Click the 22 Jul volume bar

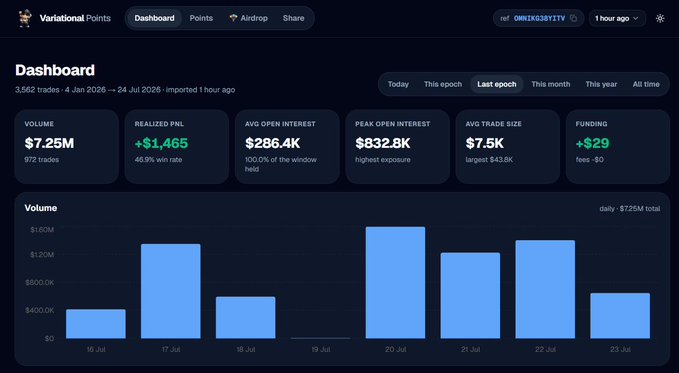coord(545,289)
